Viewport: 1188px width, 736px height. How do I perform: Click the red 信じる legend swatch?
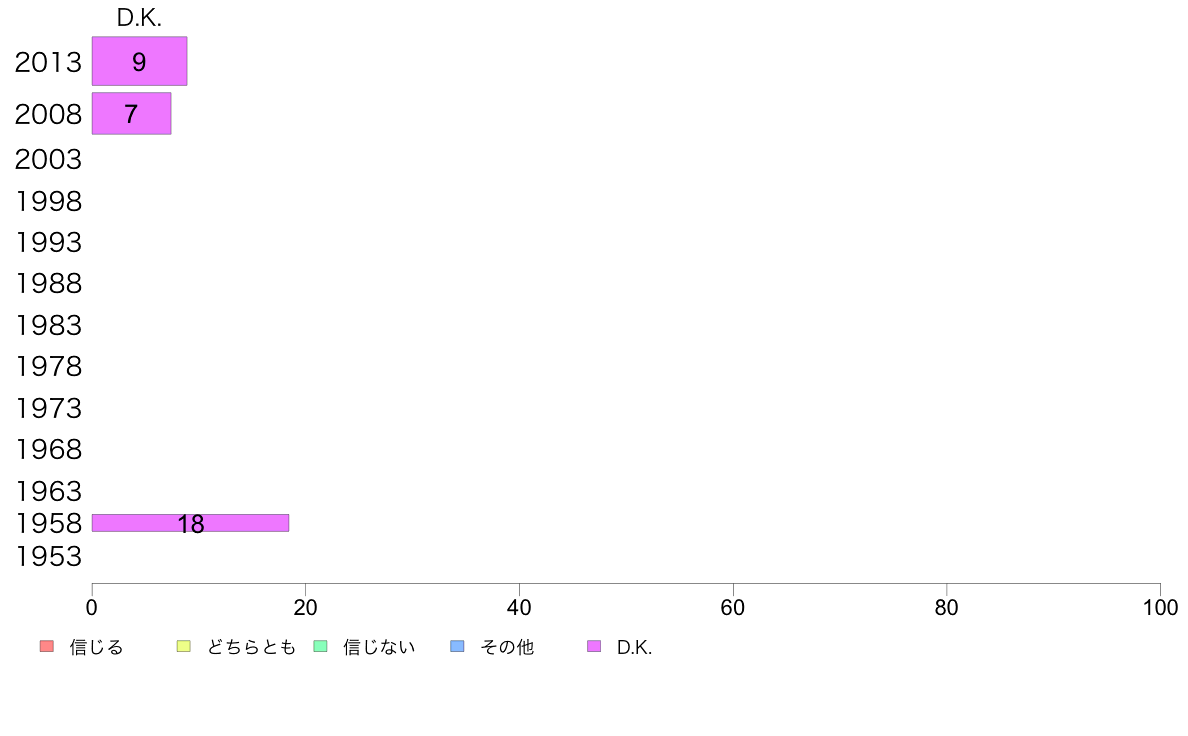47,646
